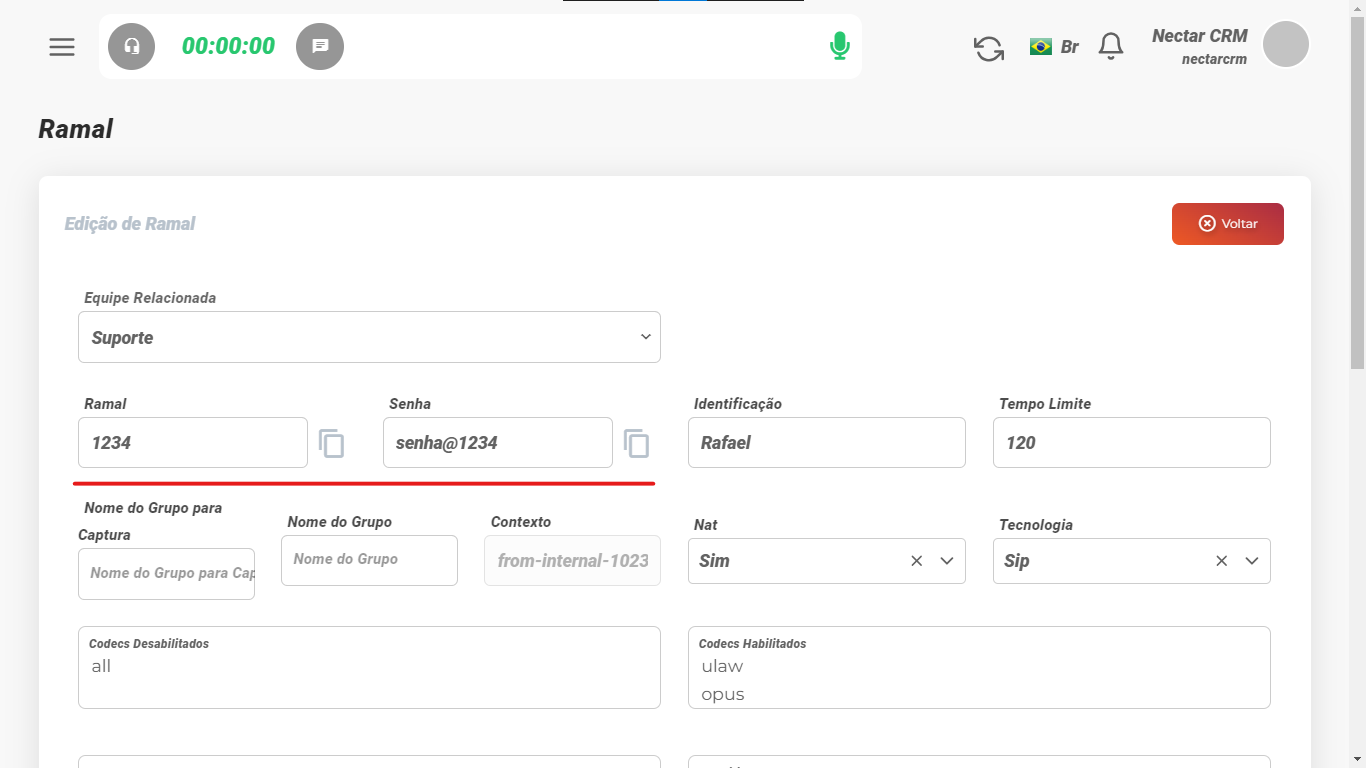Clear the Tecnologia selection with X
This screenshot has width=1366, height=768.
1222,561
